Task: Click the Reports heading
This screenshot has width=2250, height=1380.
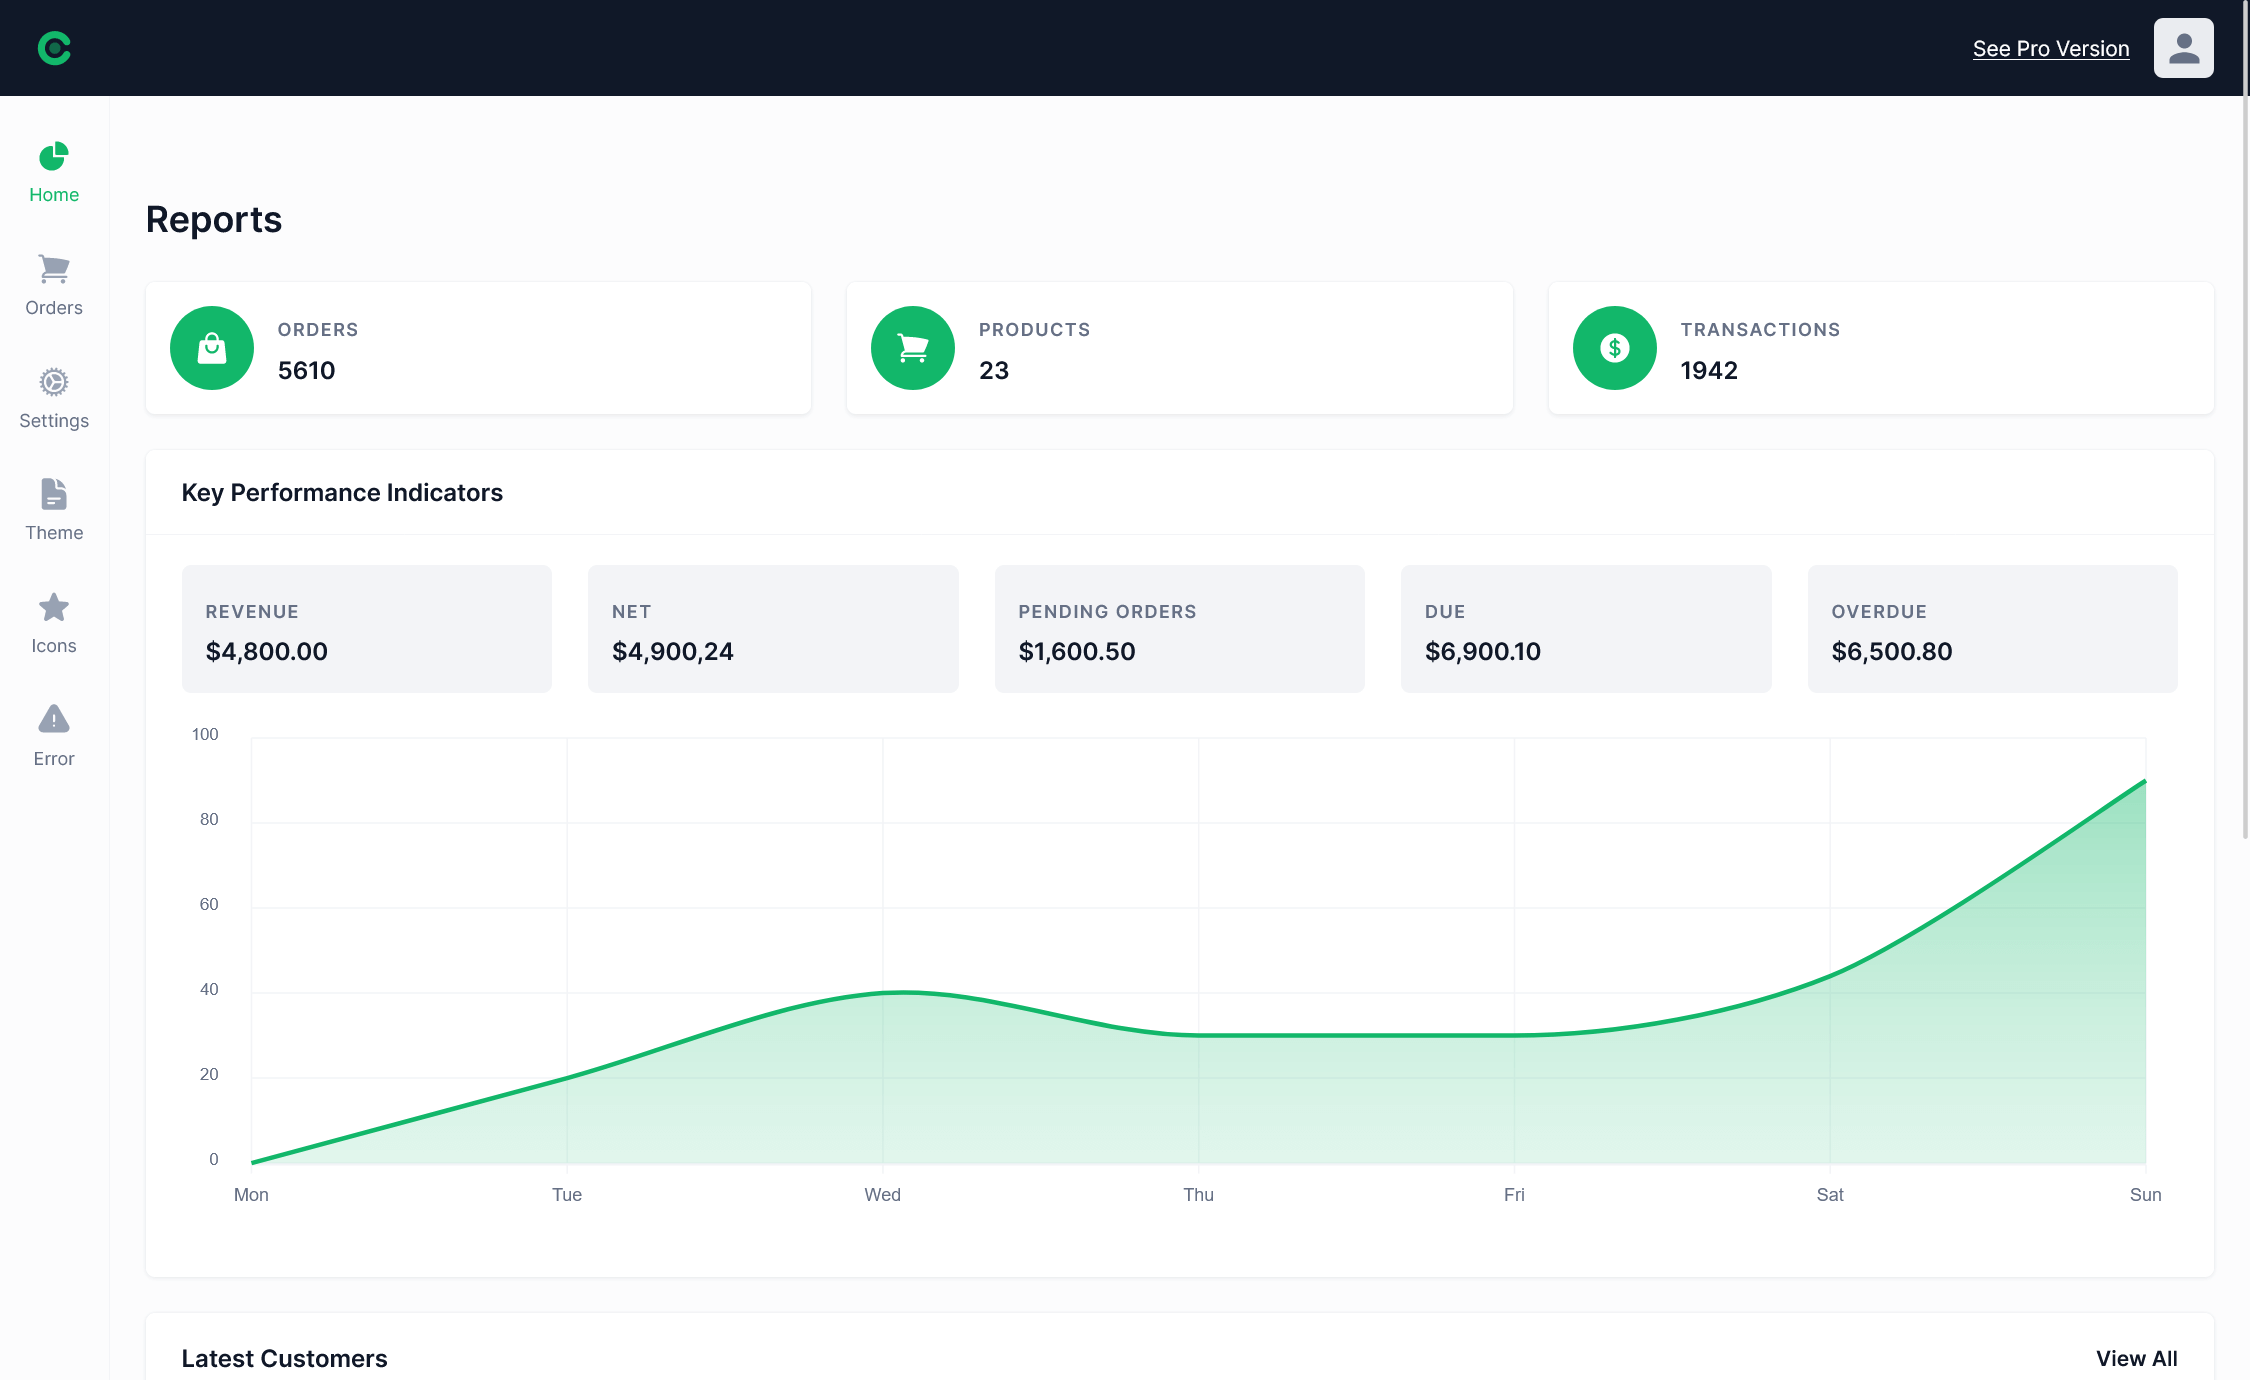Action: tap(213, 220)
